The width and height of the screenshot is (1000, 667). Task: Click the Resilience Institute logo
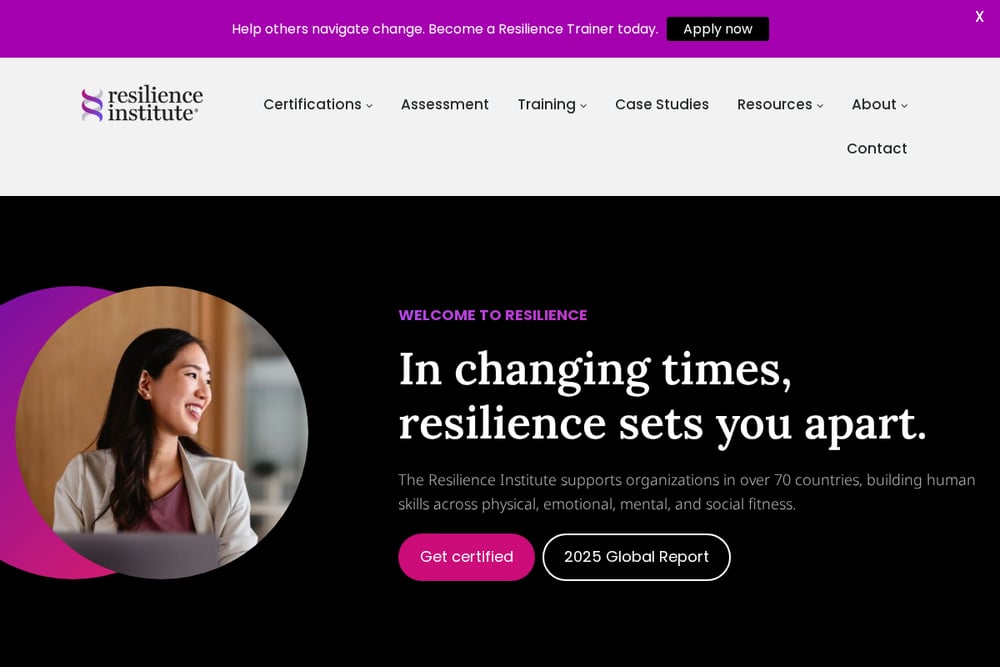point(142,104)
